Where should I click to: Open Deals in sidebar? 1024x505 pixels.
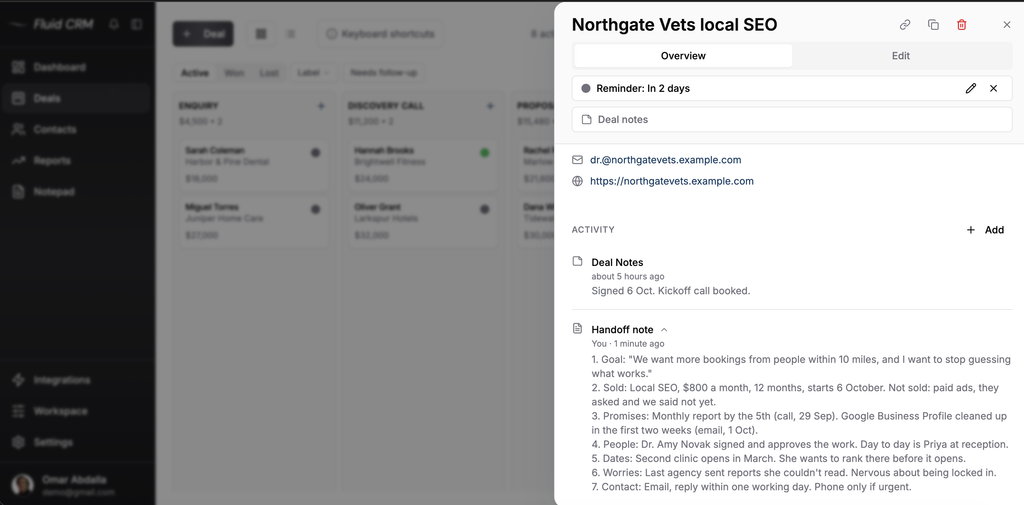77,99
